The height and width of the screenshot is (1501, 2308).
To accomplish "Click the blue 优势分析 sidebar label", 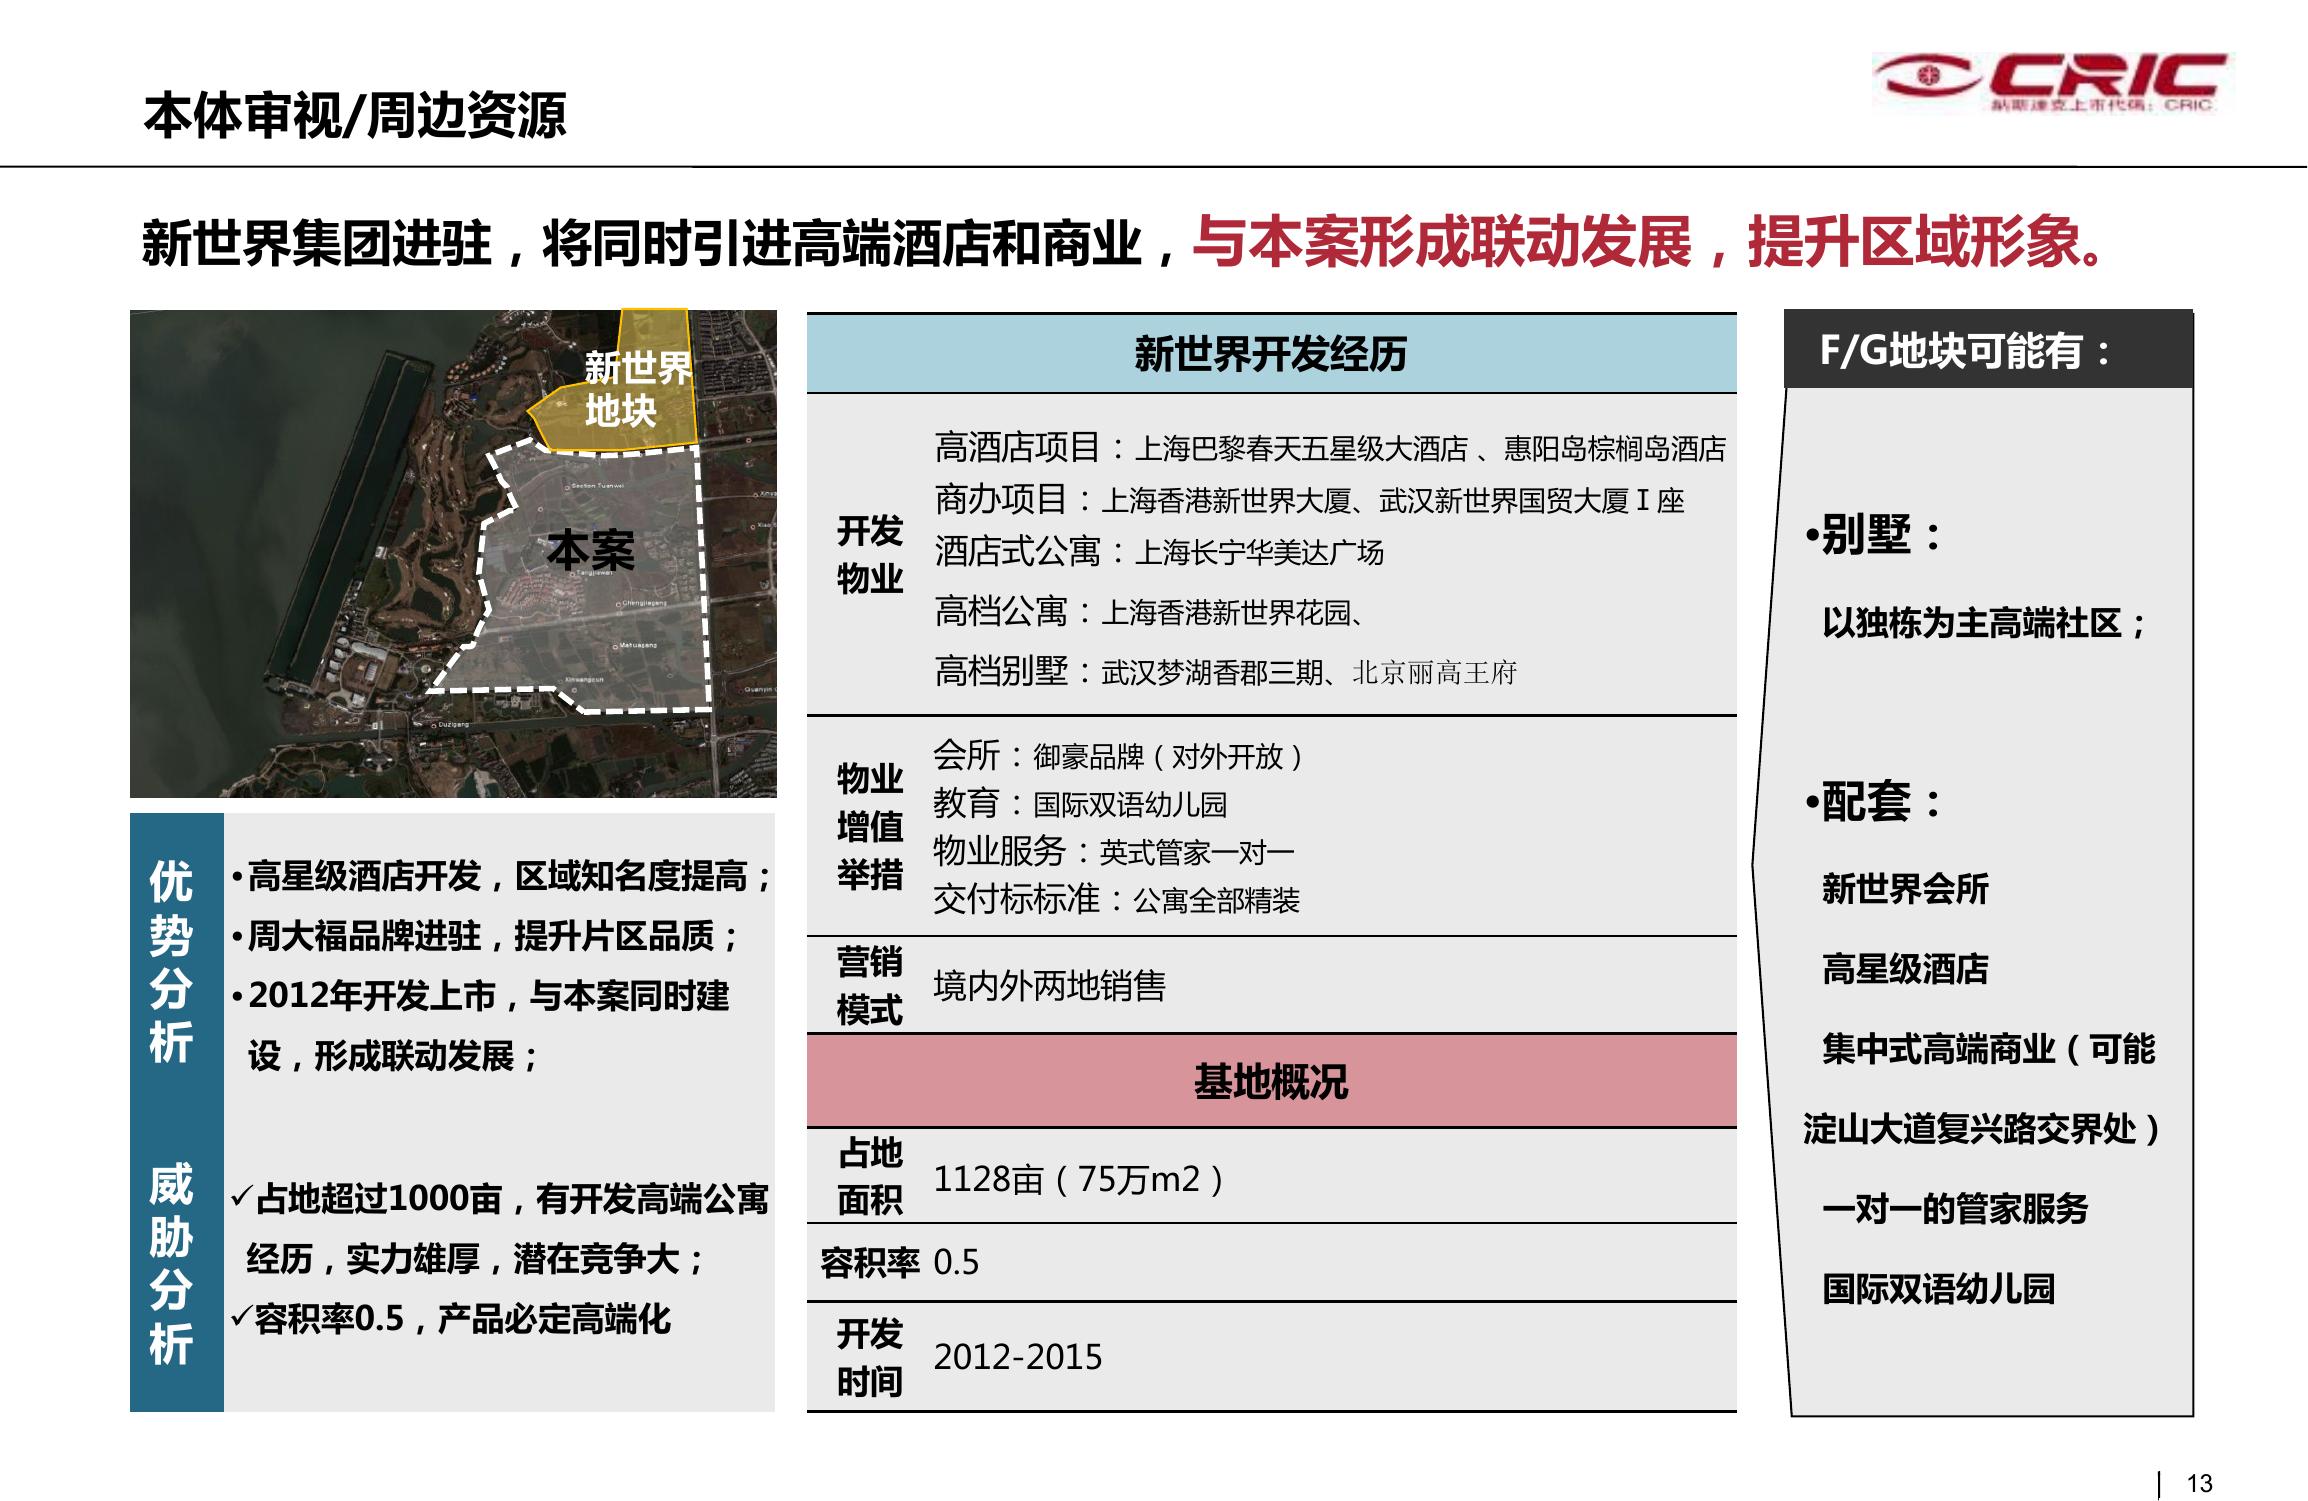I will click(172, 960).
